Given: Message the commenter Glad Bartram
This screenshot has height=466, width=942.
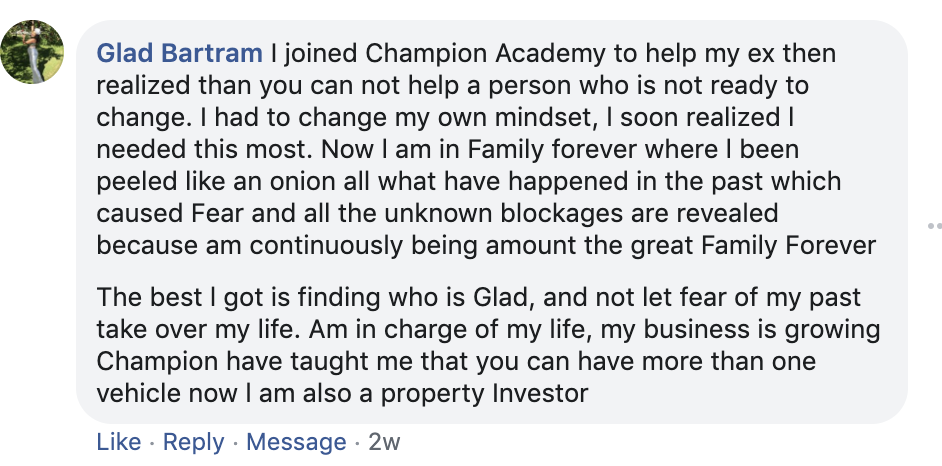Looking at the screenshot, I should (296, 442).
